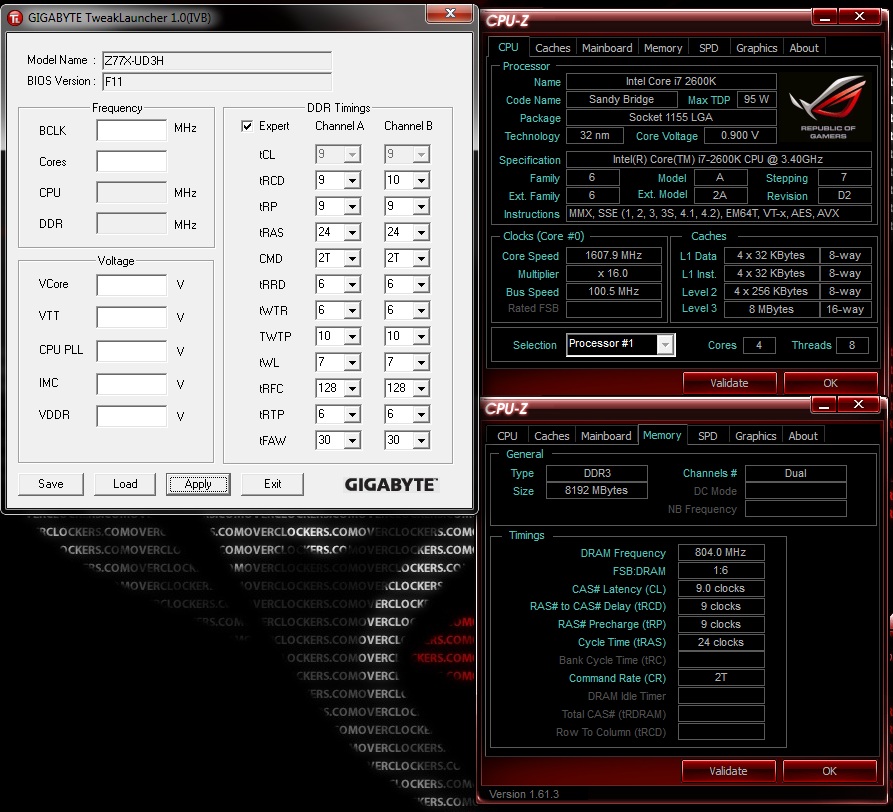The image size is (893, 812).
Task: Click the Save button in TweakLauncher
Action: point(51,484)
